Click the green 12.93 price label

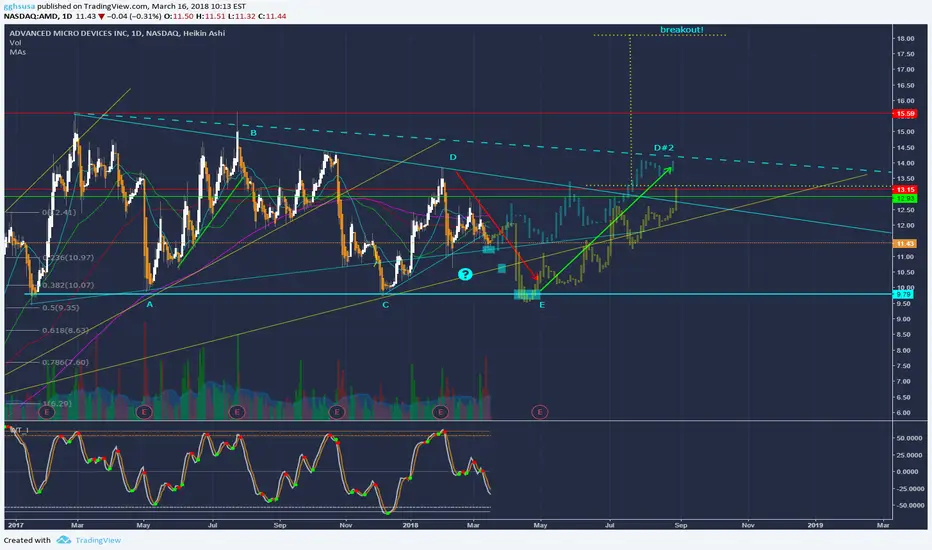pyautogui.click(x=905, y=199)
